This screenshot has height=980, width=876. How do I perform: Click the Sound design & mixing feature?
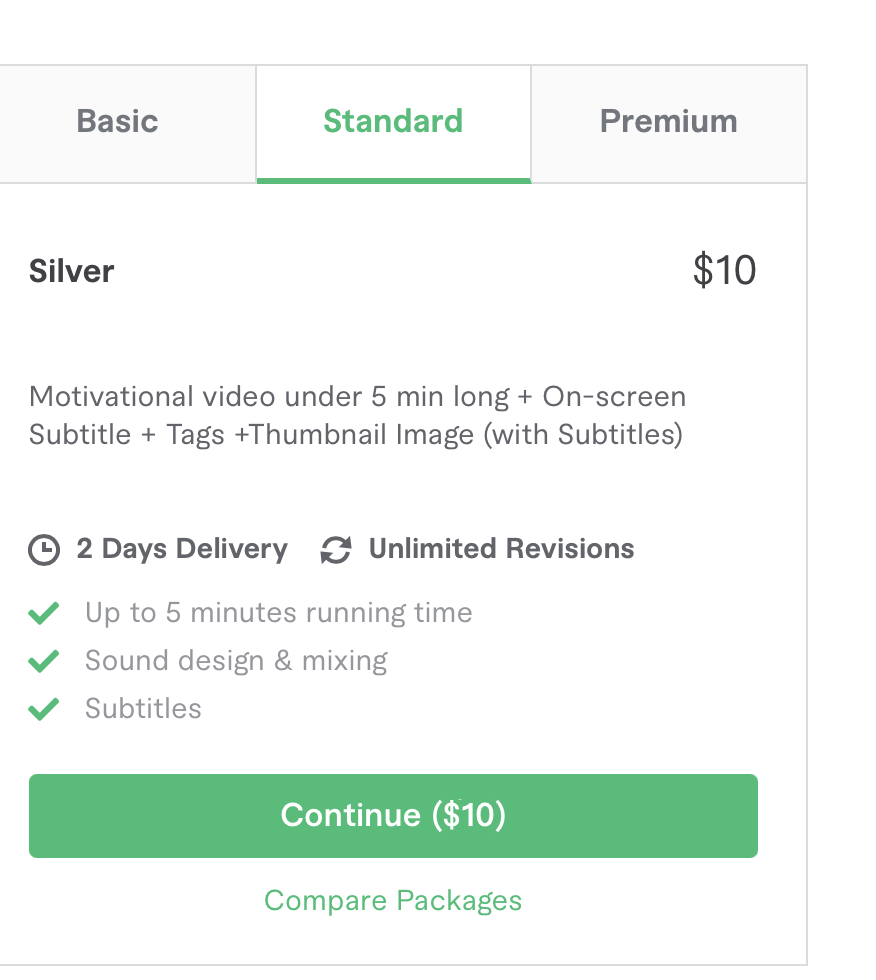click(x=236, y=661)
